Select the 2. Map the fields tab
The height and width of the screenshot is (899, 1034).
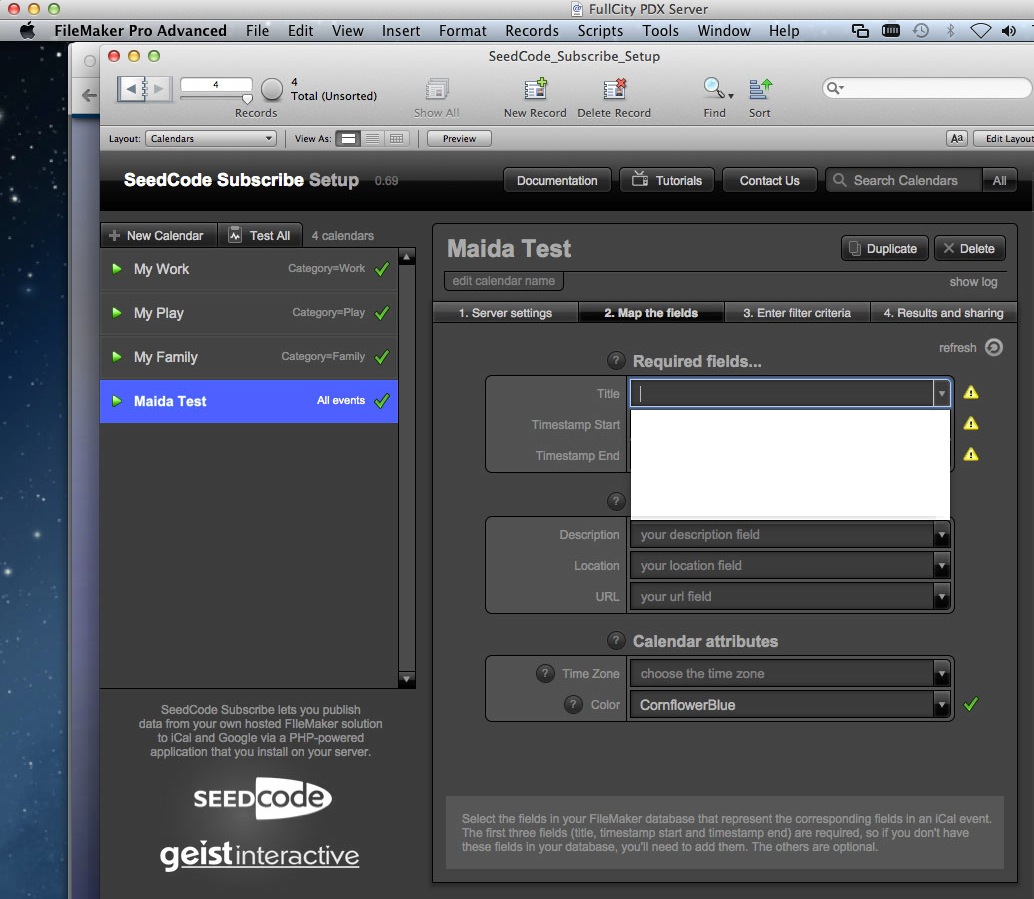point(652,313)
